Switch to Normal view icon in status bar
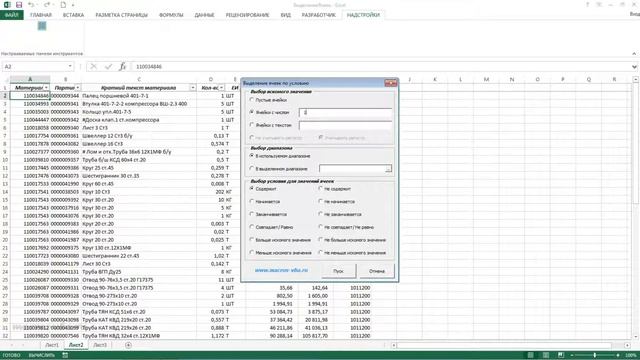This screenshot has height=360, width=640. coord(531,355)
